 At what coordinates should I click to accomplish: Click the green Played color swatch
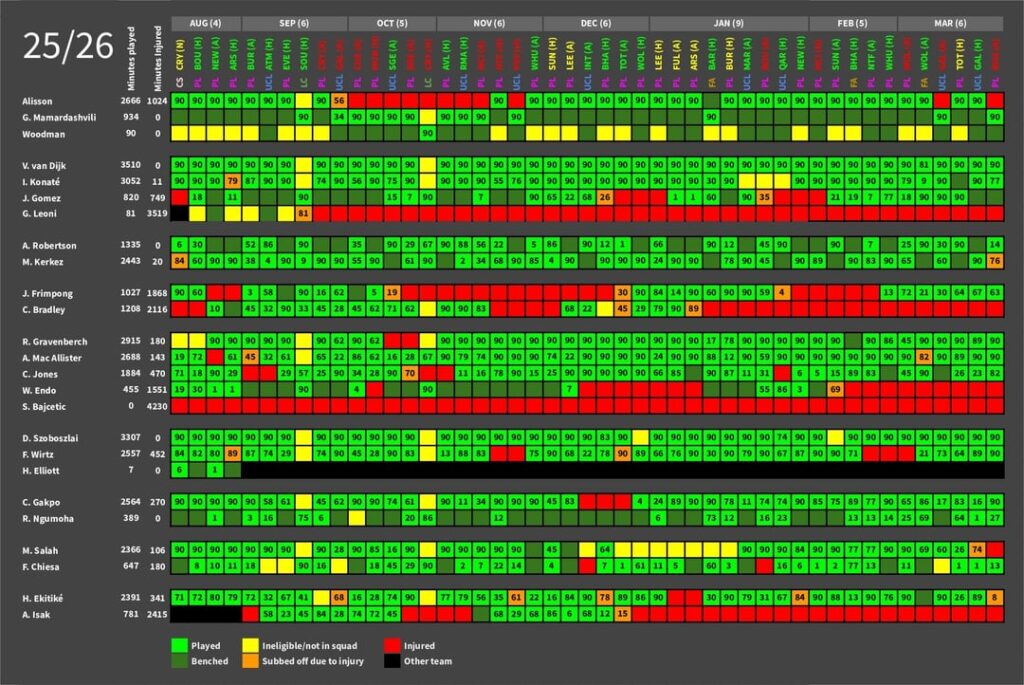[178, 645]
